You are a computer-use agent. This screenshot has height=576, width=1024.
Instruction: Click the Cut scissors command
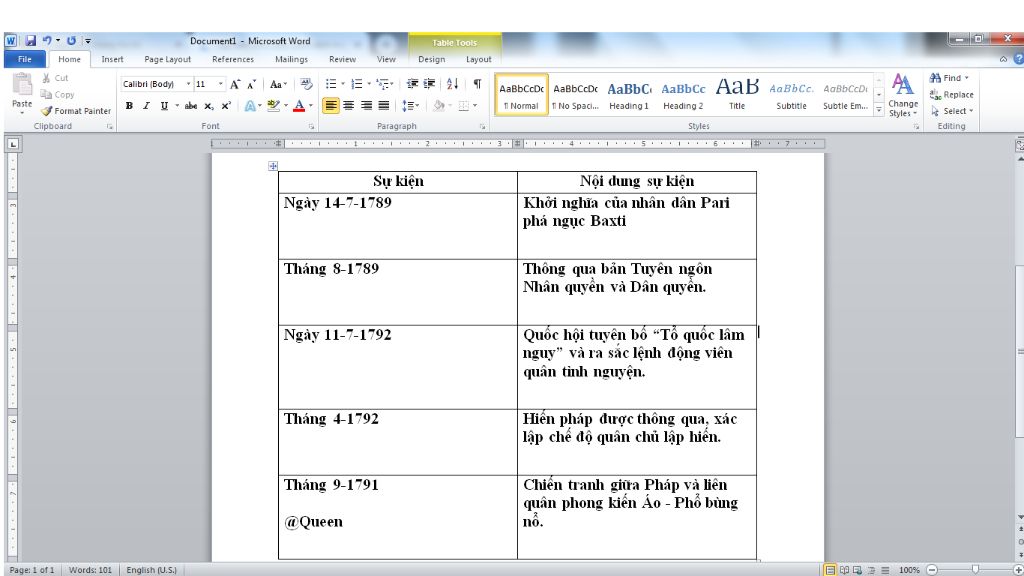click(x=55, y=78)
